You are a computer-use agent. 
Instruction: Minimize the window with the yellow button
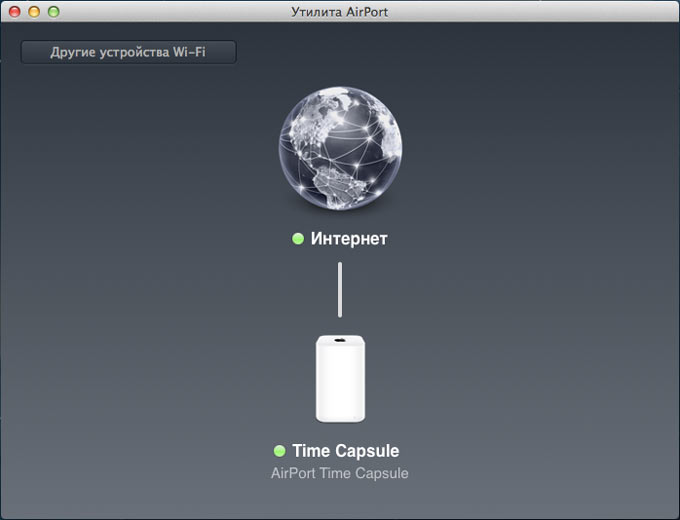click(34, 12)
